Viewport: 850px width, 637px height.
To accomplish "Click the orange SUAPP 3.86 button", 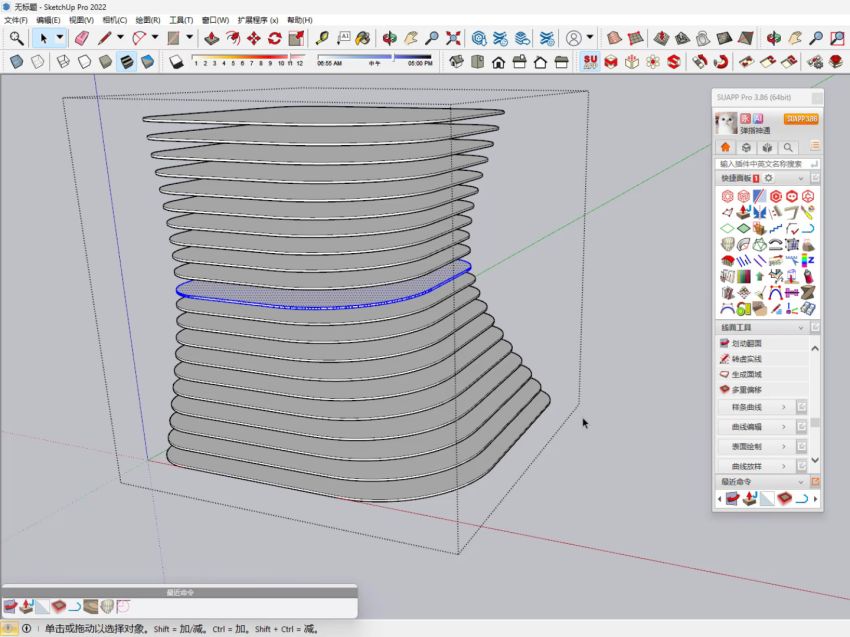I will pyautogui.click(x=801, y=119).
